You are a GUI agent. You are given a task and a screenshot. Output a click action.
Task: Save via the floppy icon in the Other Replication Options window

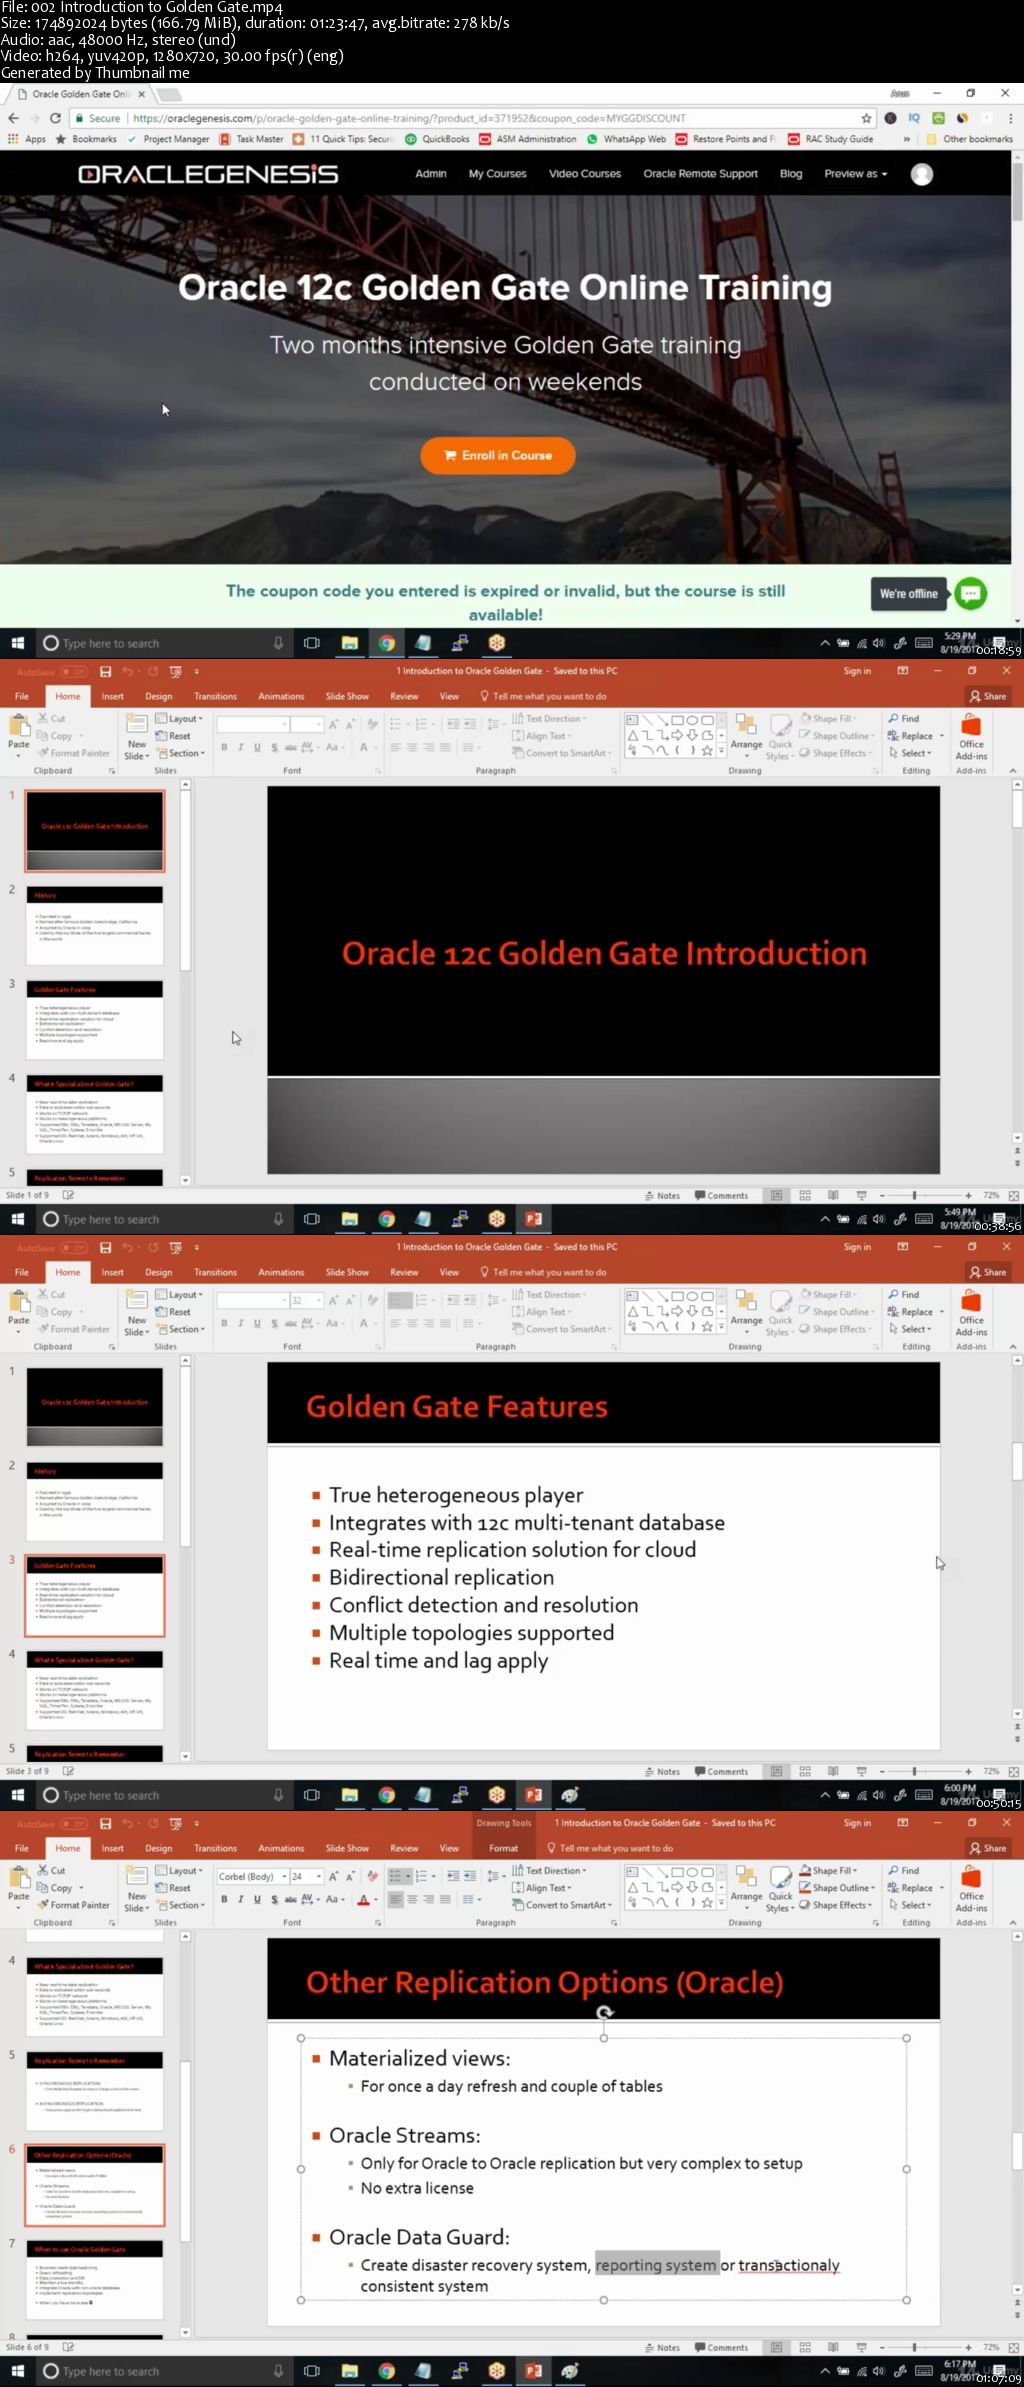(105, 1823)
